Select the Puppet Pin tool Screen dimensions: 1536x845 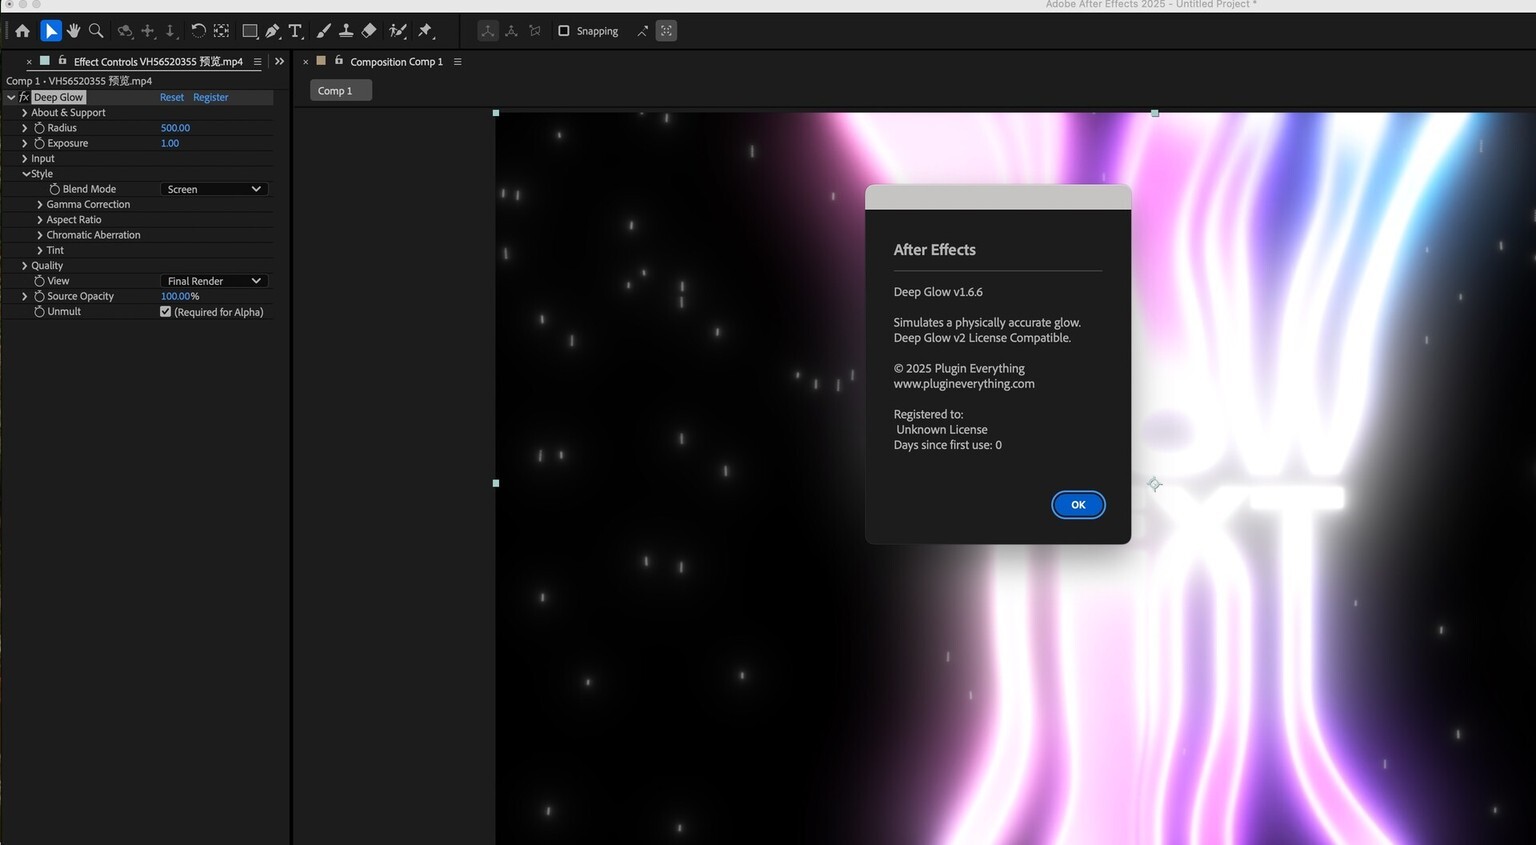(x=425, y=31)
